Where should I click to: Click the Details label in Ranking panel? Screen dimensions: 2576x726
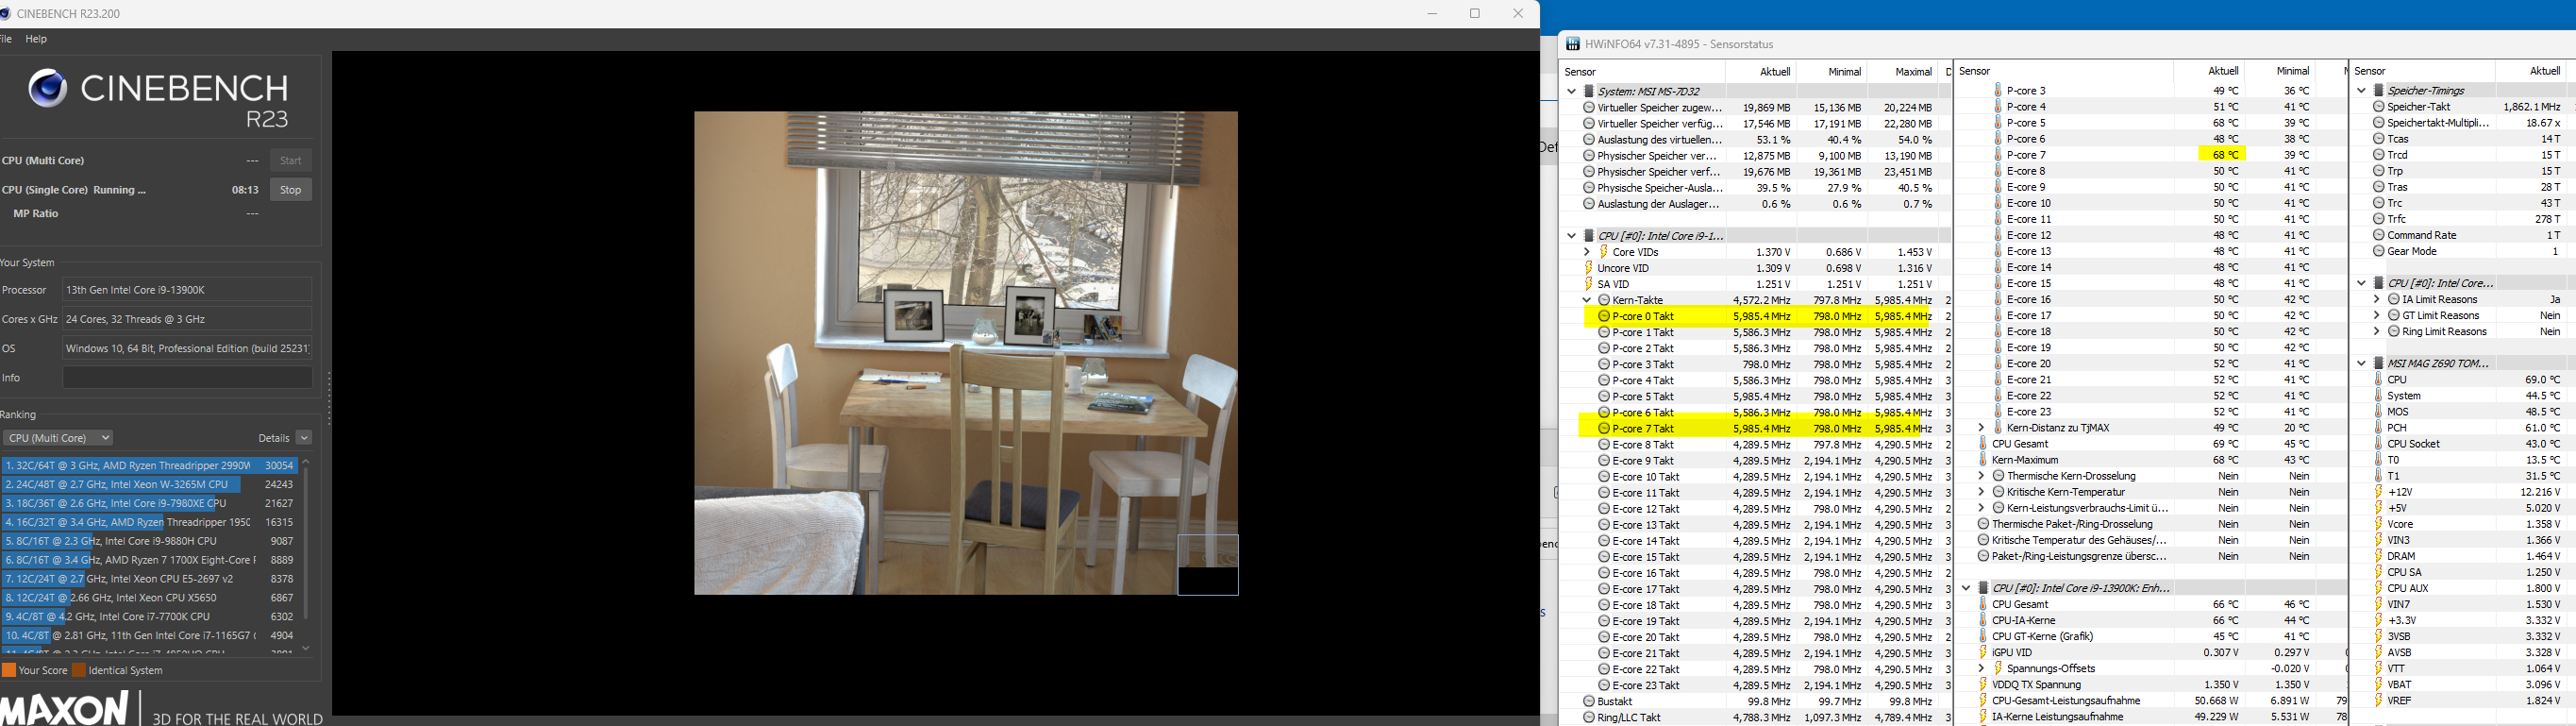(273, 438)
